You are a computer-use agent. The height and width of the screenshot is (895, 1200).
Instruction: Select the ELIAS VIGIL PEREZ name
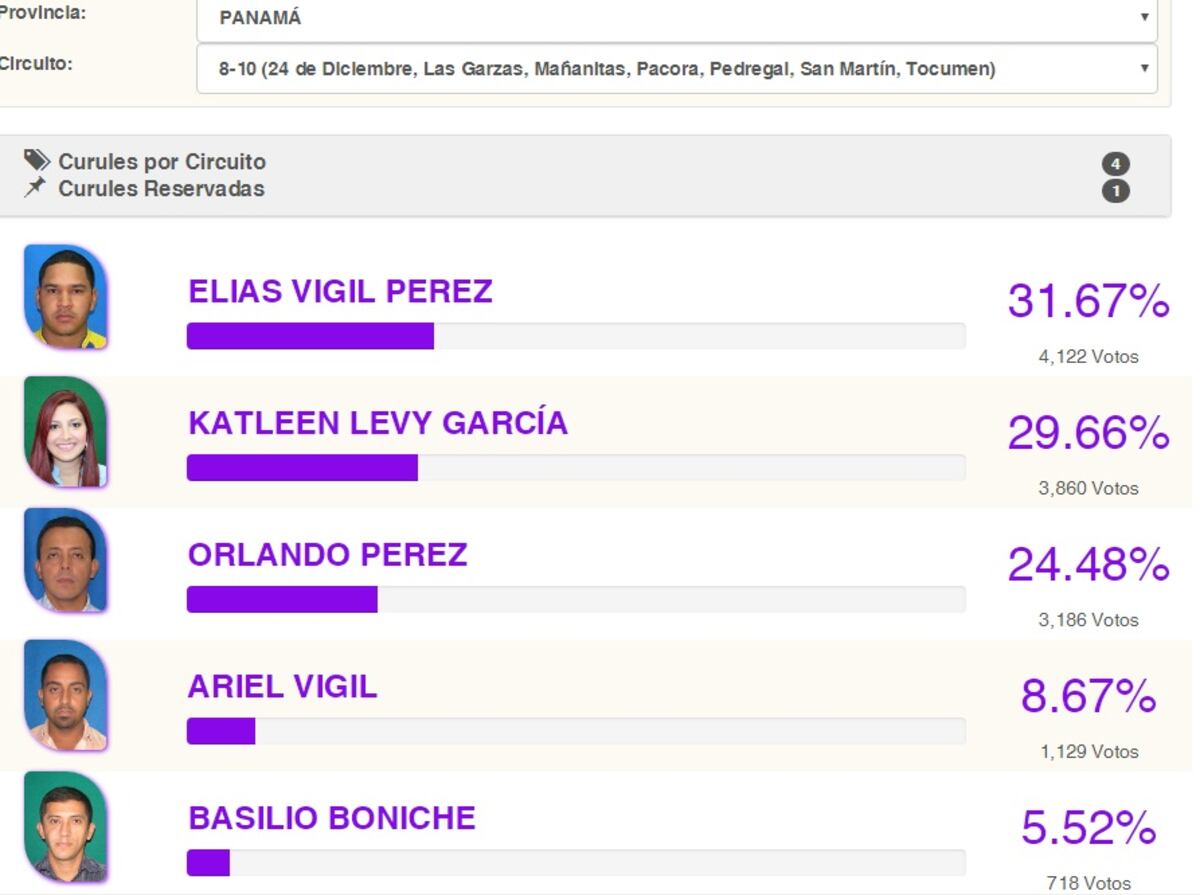[340, 291]
